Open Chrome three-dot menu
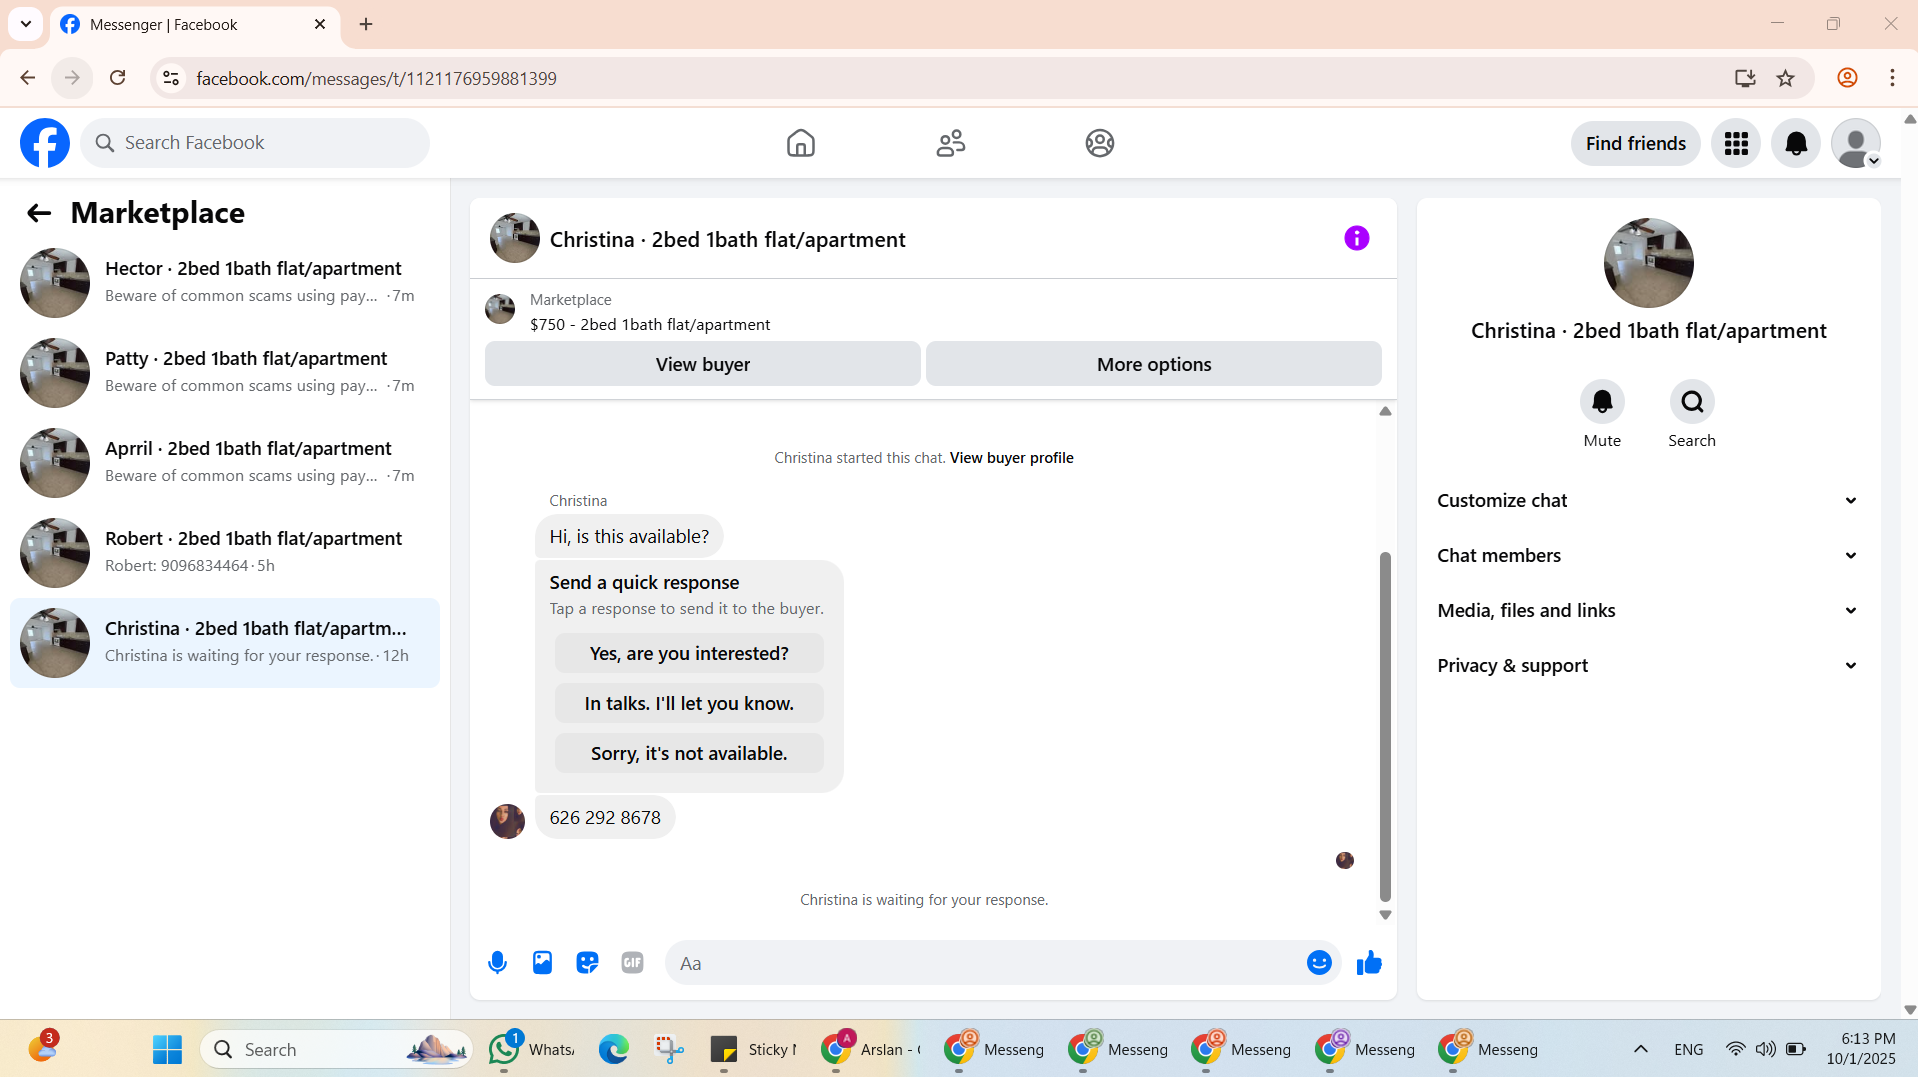The width and height of the screenshot is (1918, 1077). click(x=1891, y=78)
